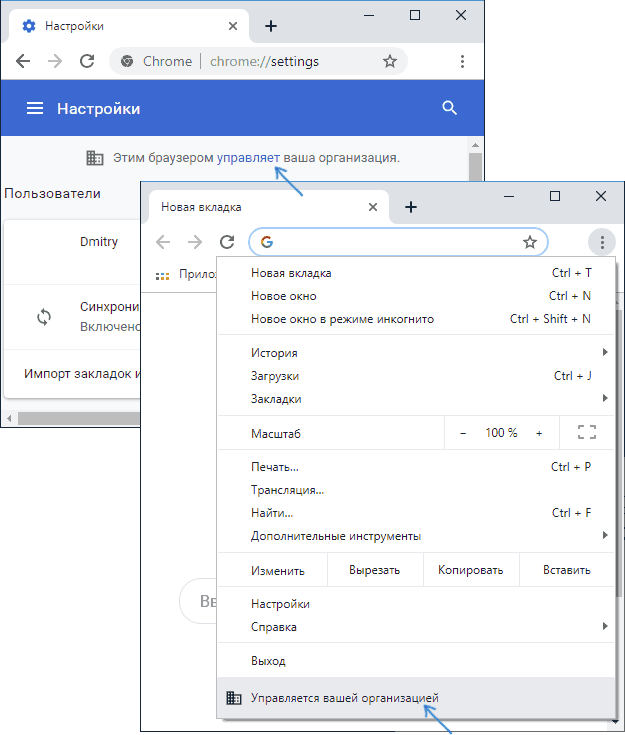This screenshot has height=735, width=625.
Task: Click the управляет link in Settings
Action: click(x=248, y=158)
